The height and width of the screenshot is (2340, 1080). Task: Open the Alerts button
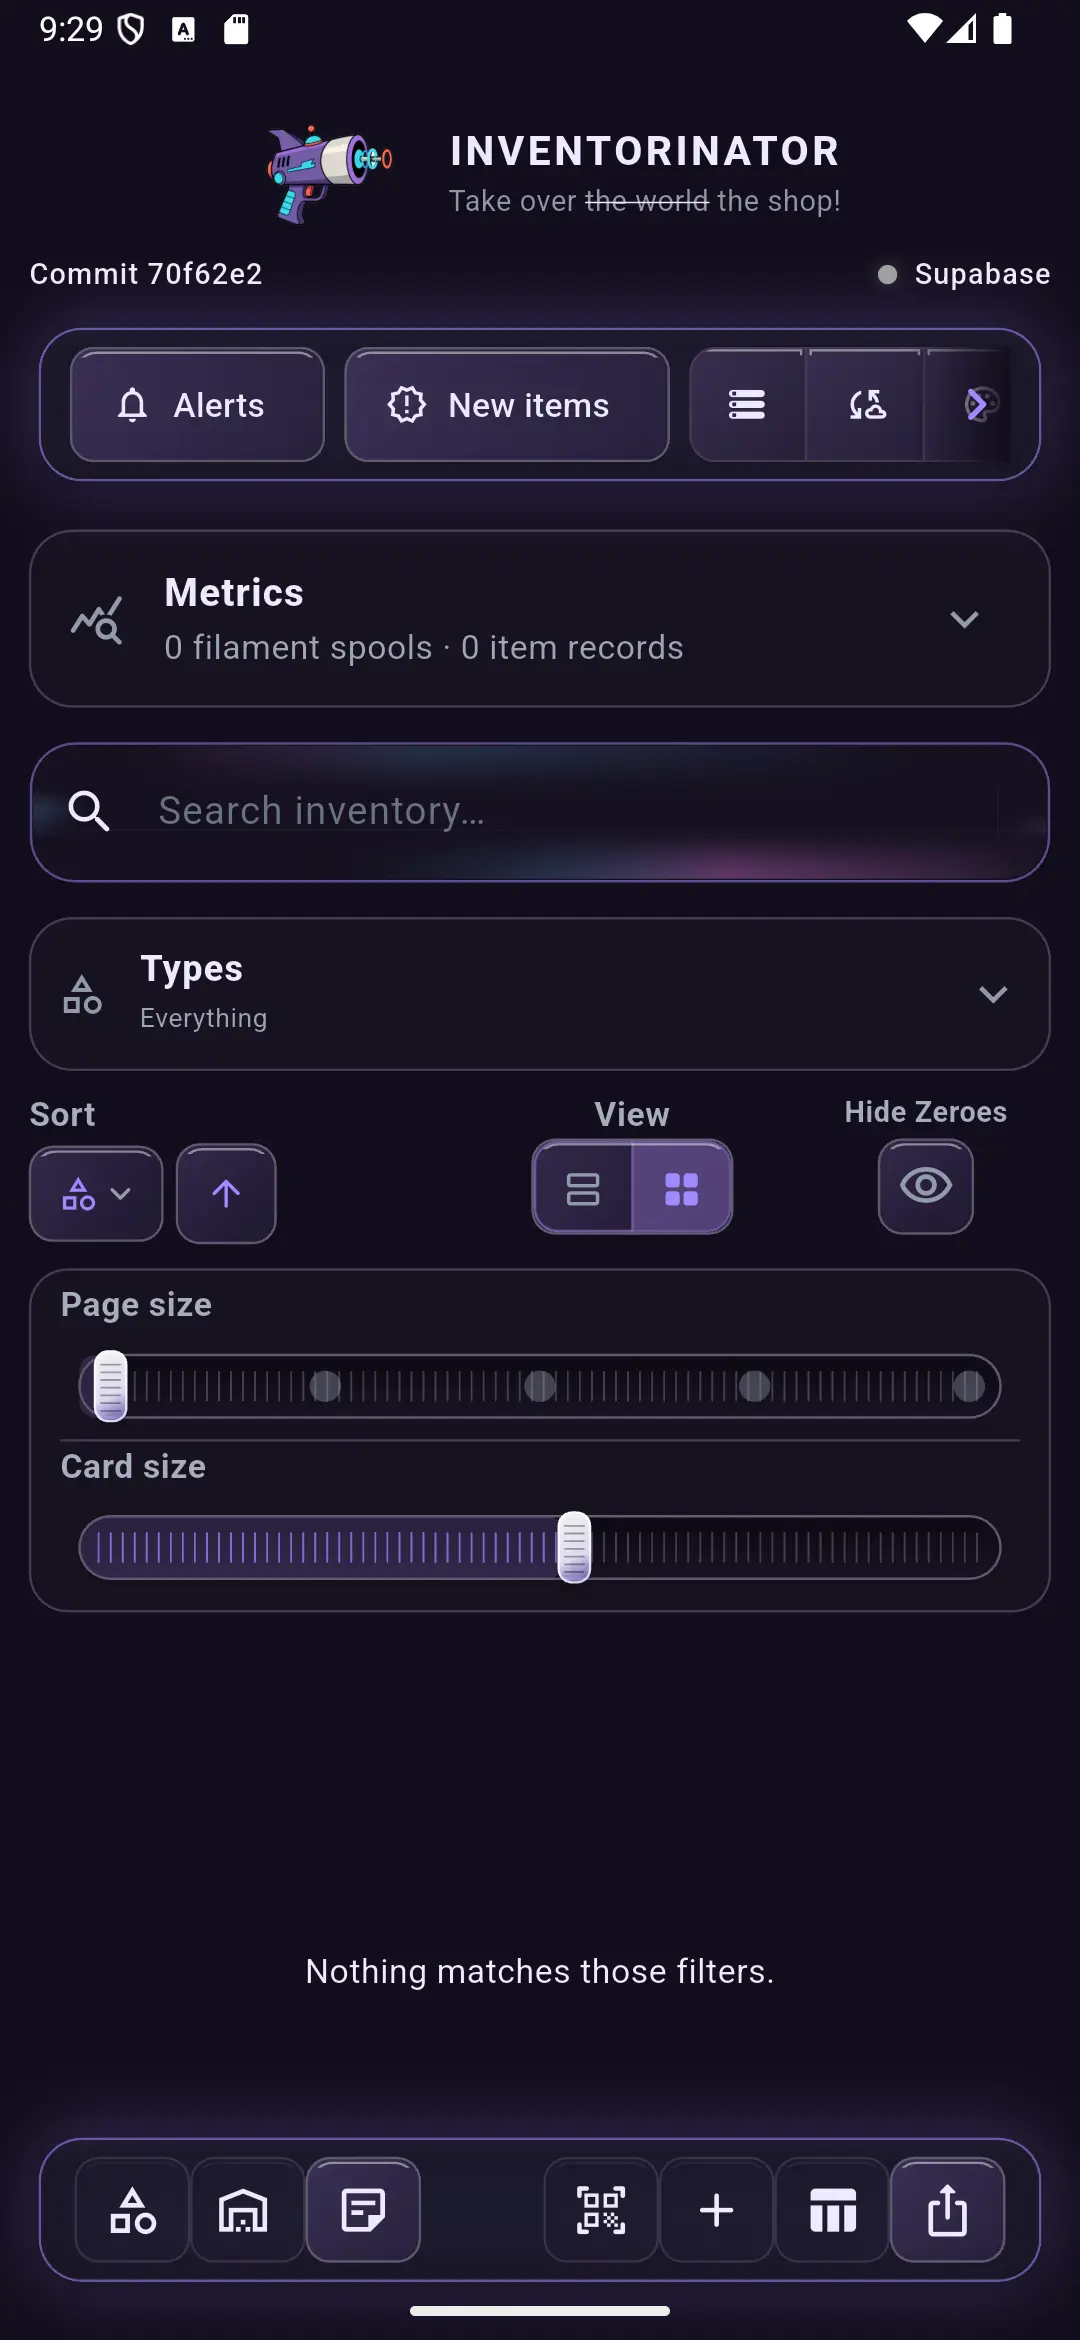tap(197, 405)
